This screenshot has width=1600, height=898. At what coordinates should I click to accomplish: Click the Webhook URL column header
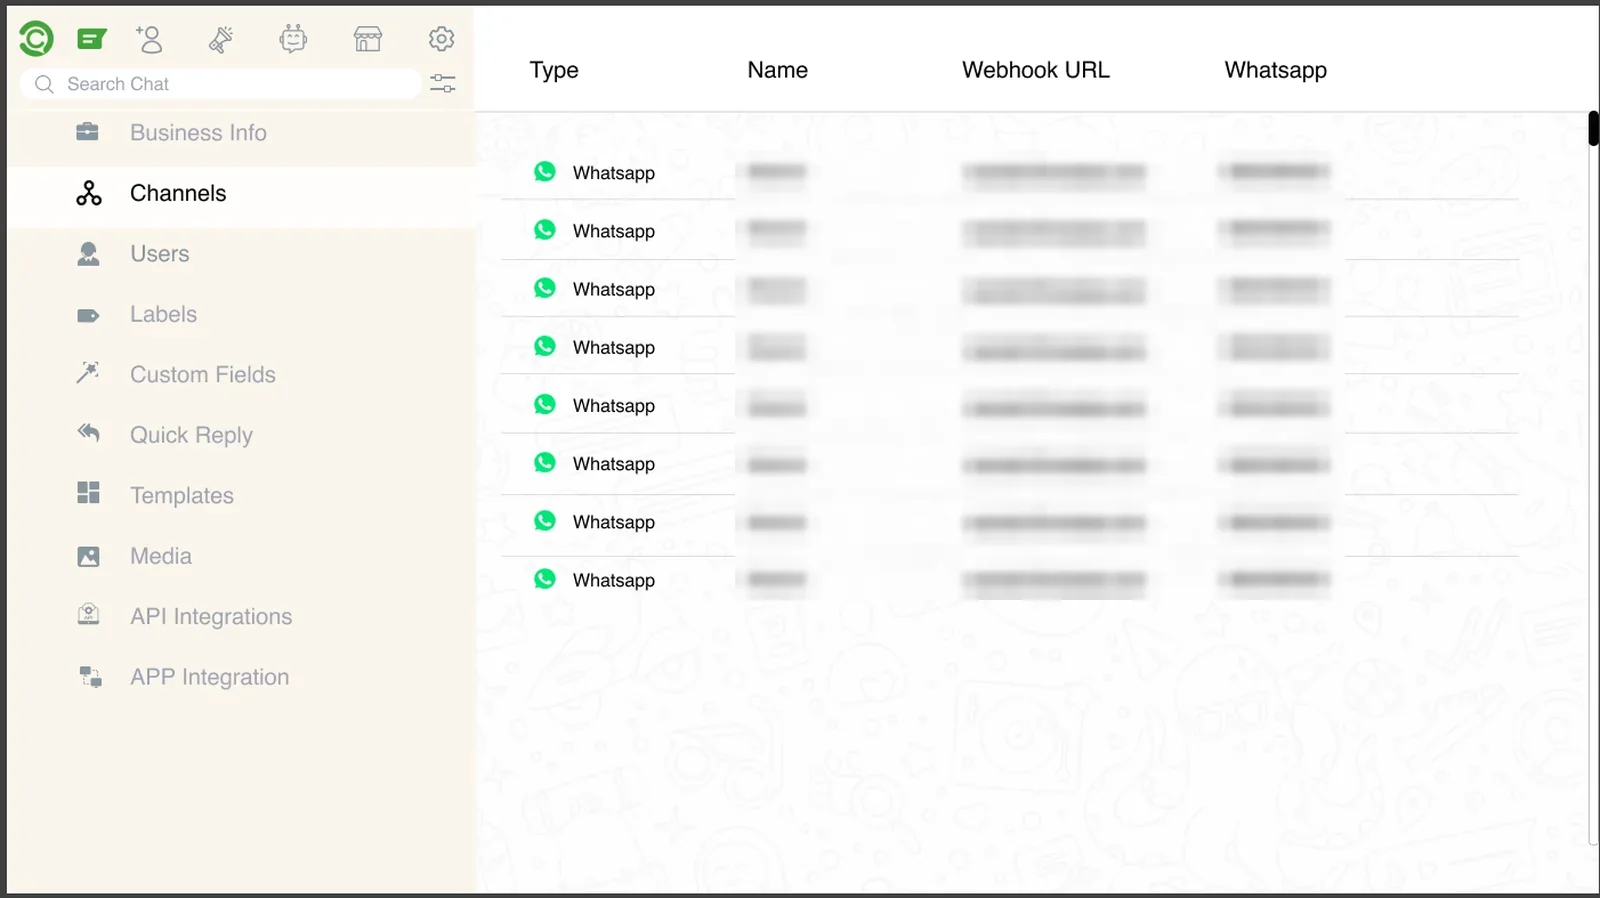(x=1036, y=70)
